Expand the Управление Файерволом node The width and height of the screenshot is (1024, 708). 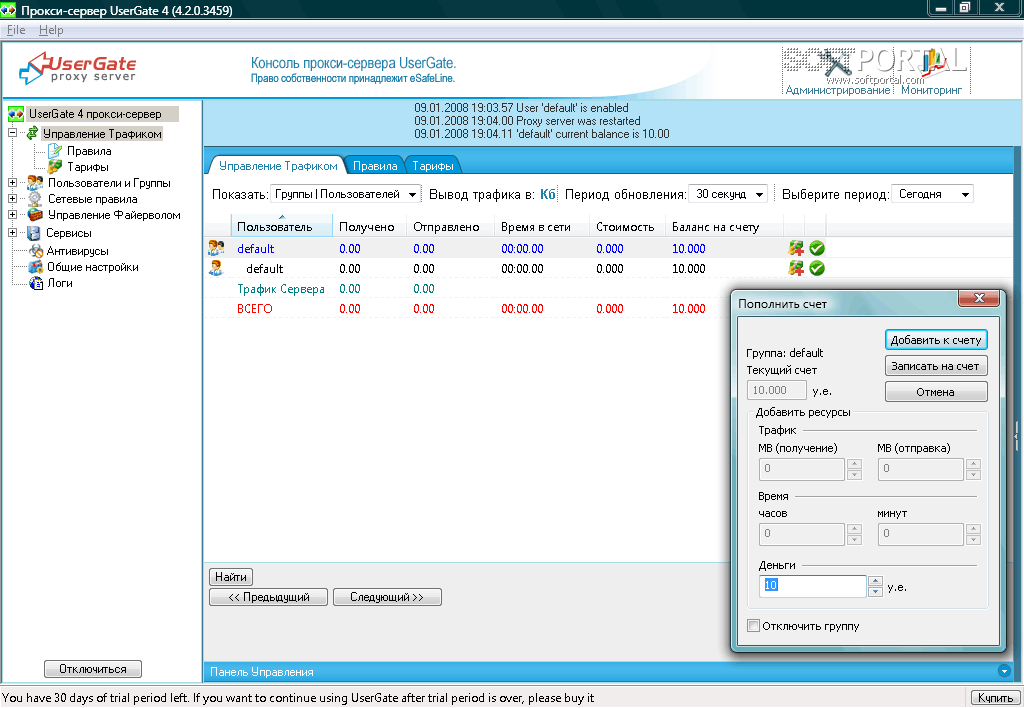pyautogui.click(x=12, y=214)
